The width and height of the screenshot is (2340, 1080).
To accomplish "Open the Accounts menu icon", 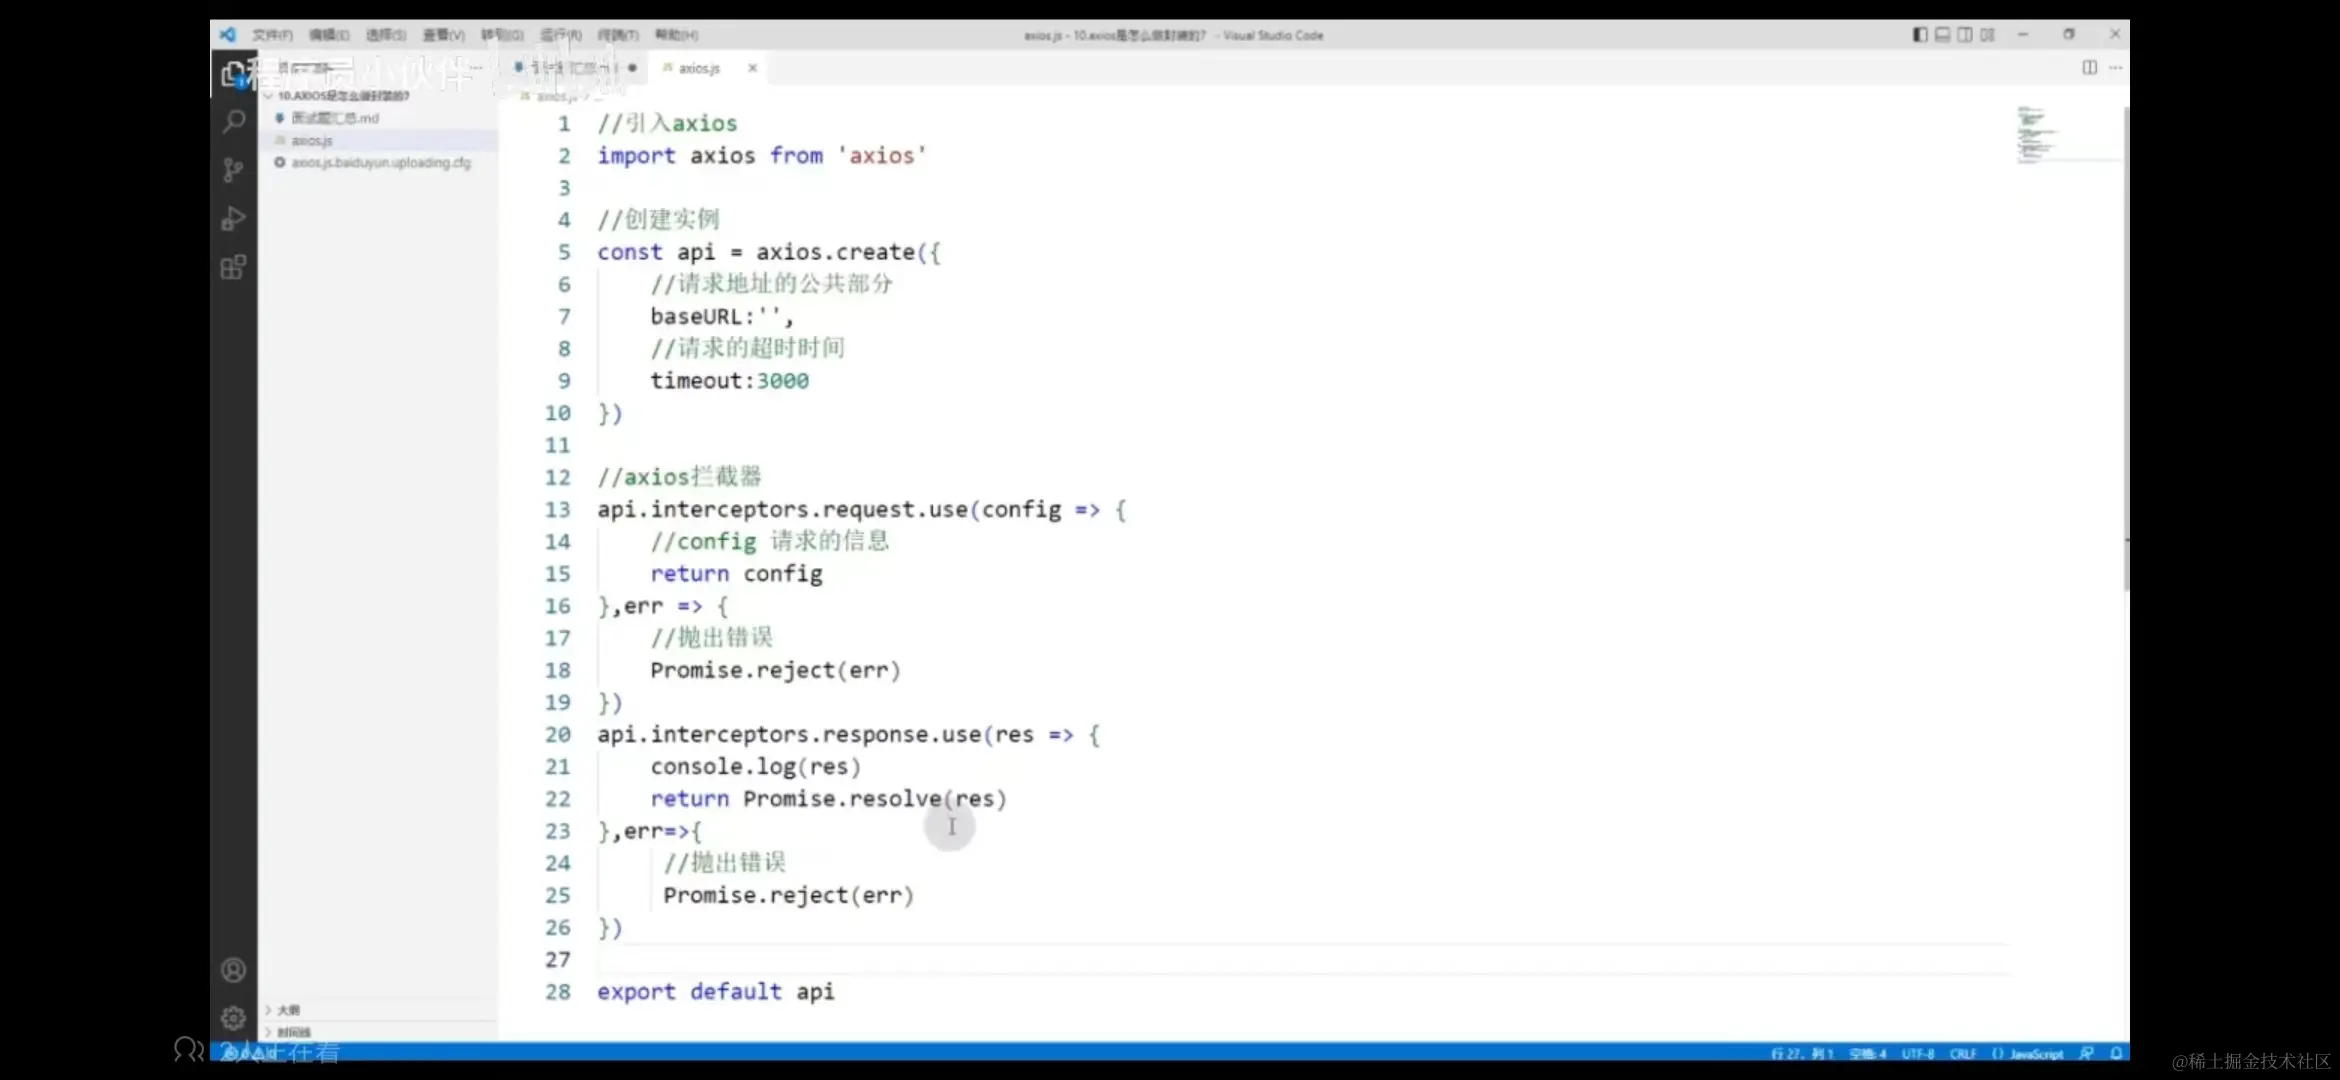I will (x=233, y=970).
